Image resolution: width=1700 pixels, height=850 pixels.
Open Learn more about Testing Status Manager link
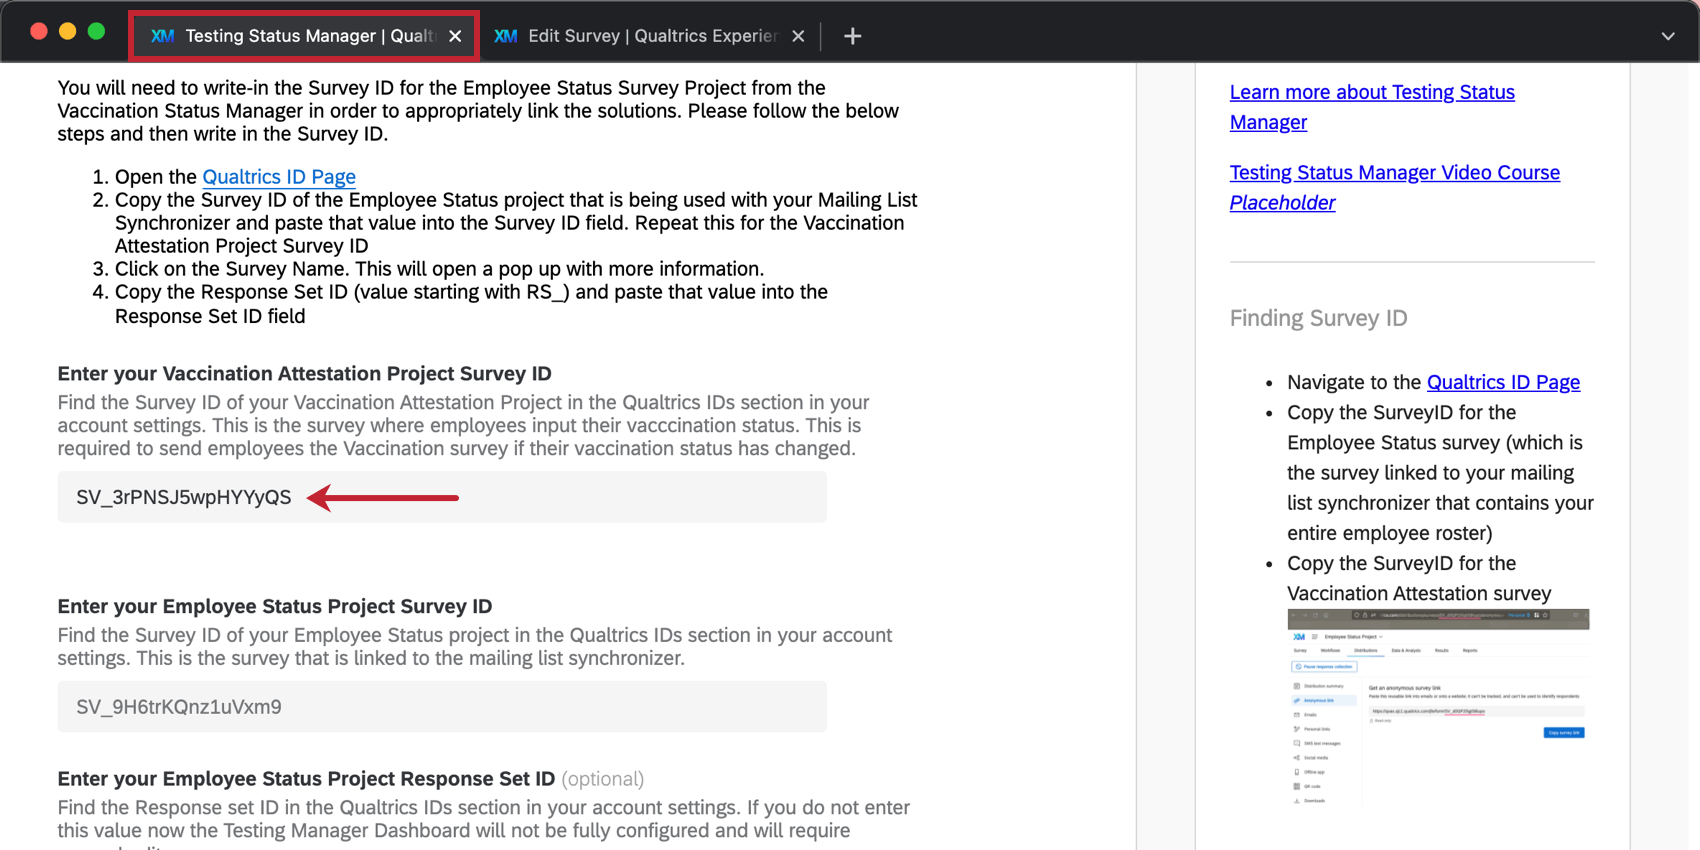coord(1372,107)
